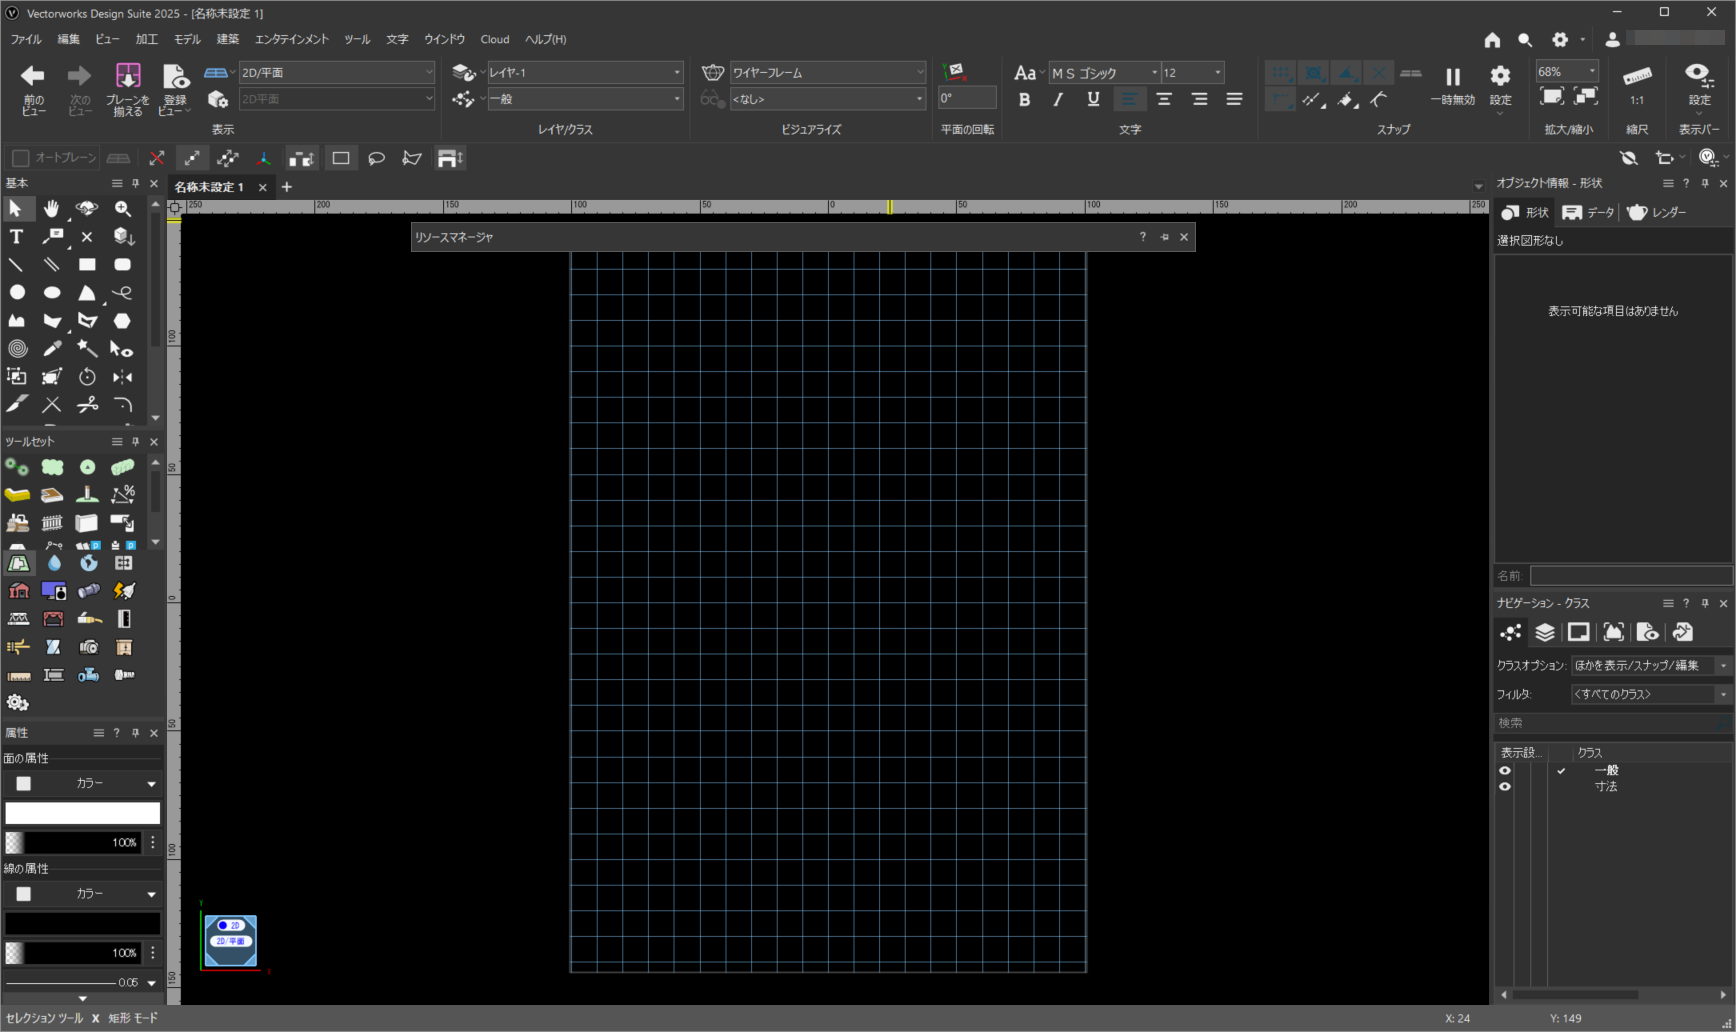Click the user account icon
Screen dimensions: 1736x1032
[1612, 39]
